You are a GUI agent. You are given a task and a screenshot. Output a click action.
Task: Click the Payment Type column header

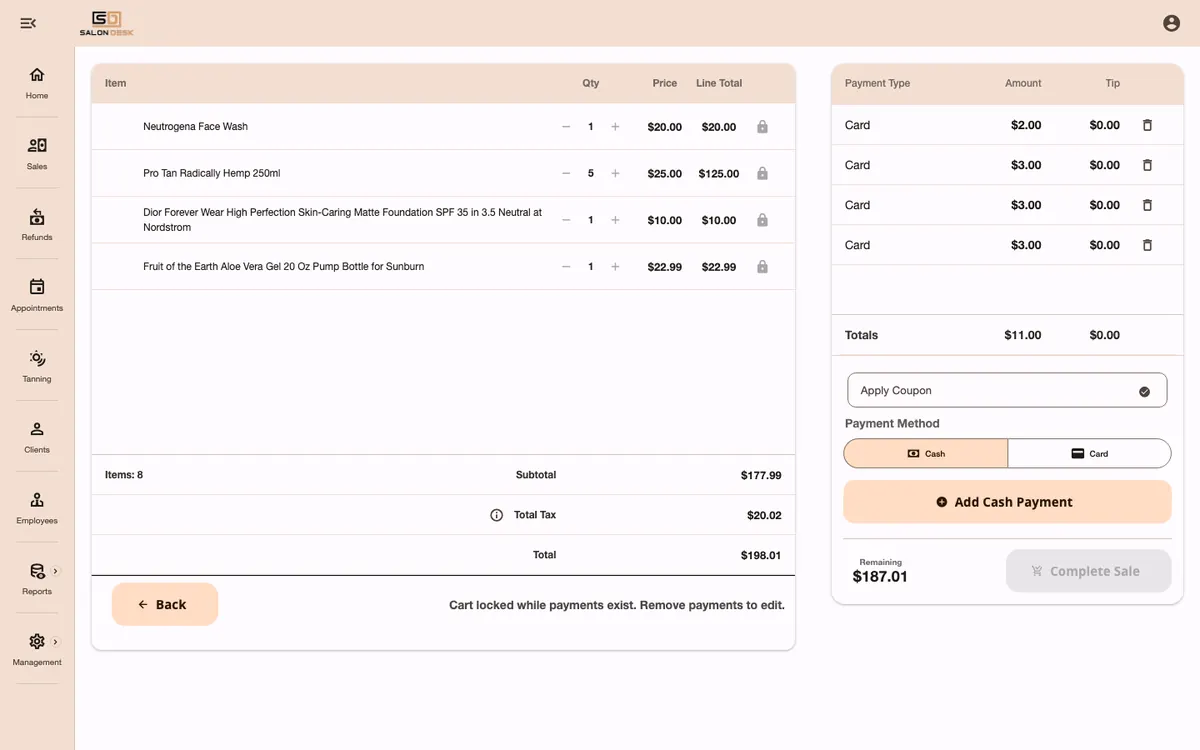(x=877, y=83)
